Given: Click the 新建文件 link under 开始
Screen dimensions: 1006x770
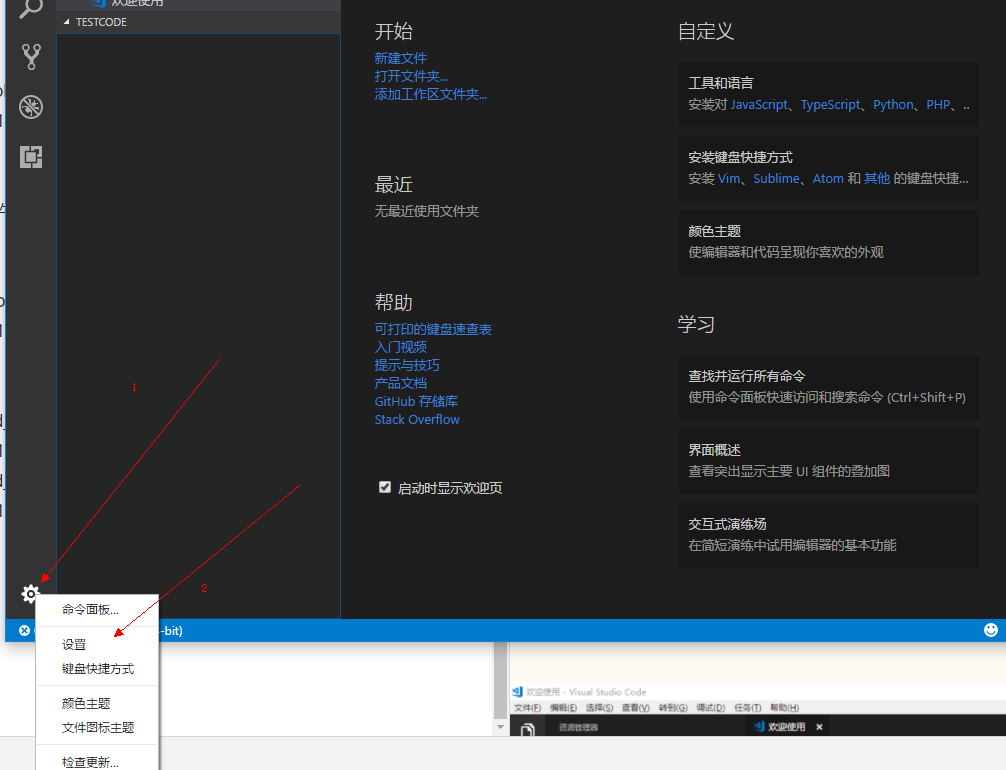Looking at the screenshot, I should click(400, 58).
